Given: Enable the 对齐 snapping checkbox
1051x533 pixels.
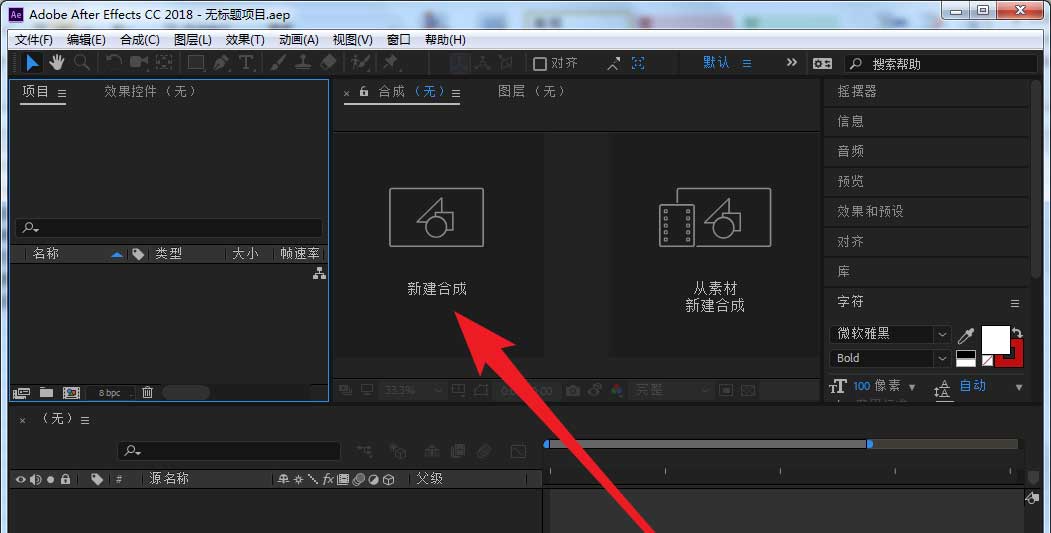Looking at the screenshot, I should 540,64.
